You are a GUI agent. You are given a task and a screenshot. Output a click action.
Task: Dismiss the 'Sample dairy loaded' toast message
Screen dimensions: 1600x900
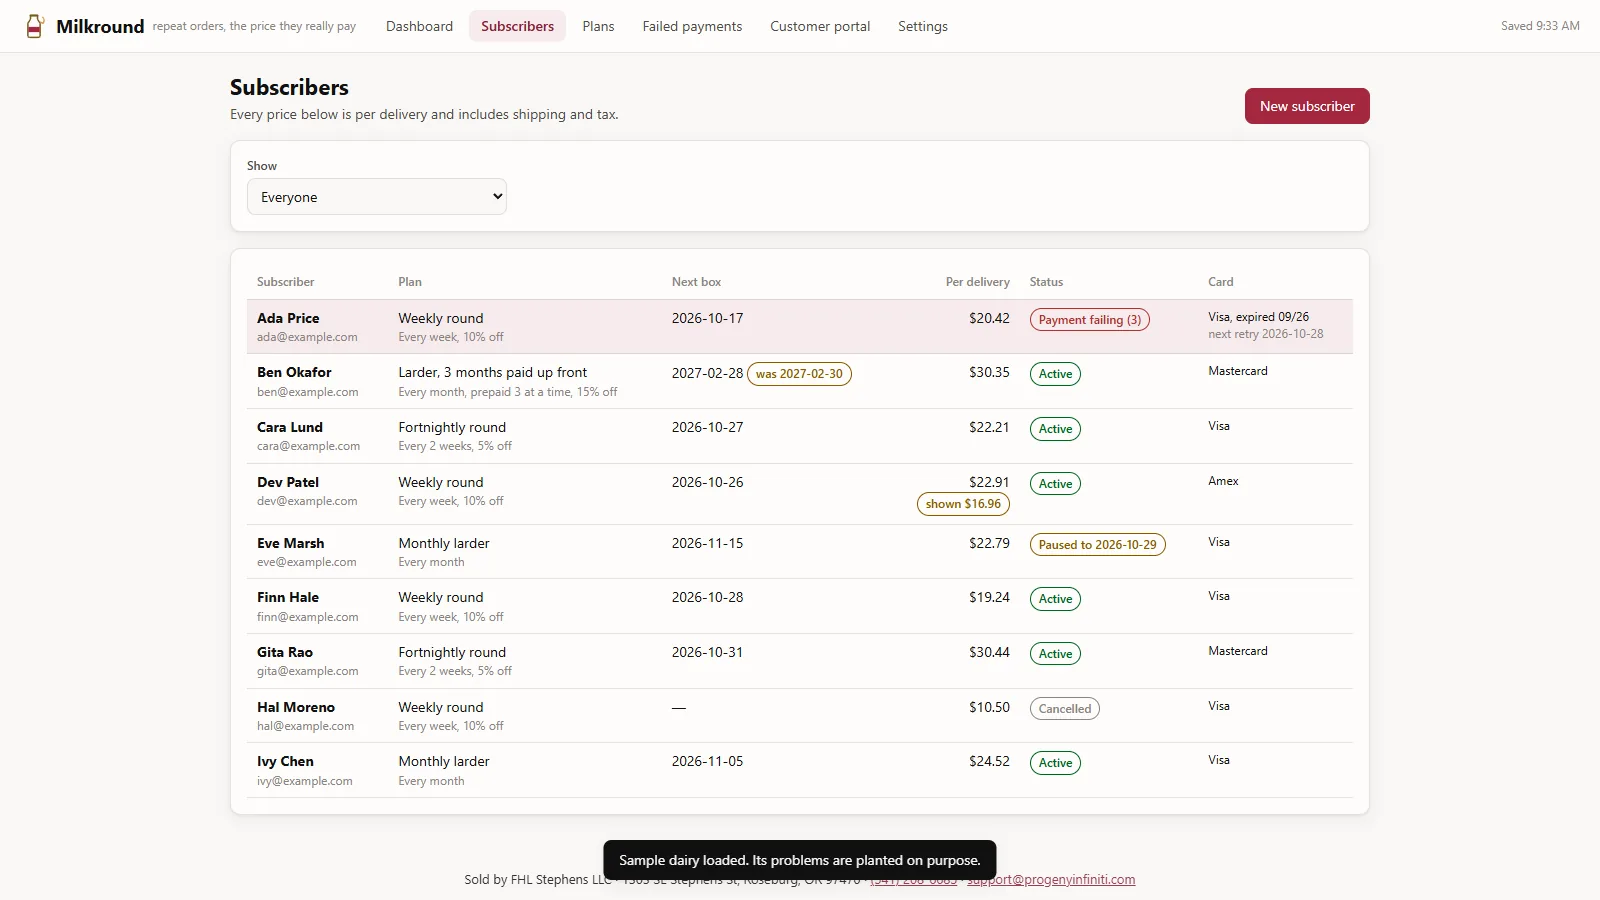(800, 860)
